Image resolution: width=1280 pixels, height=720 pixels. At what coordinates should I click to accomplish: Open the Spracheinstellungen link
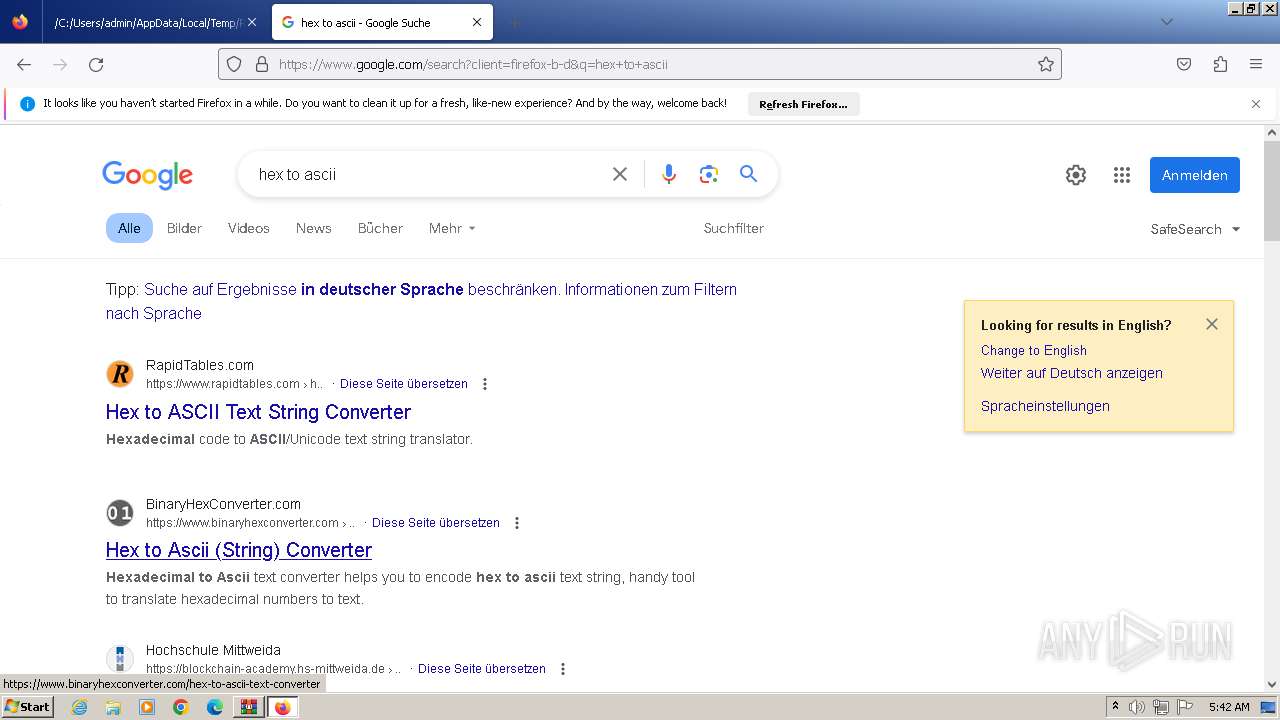tap(1045, 406)
